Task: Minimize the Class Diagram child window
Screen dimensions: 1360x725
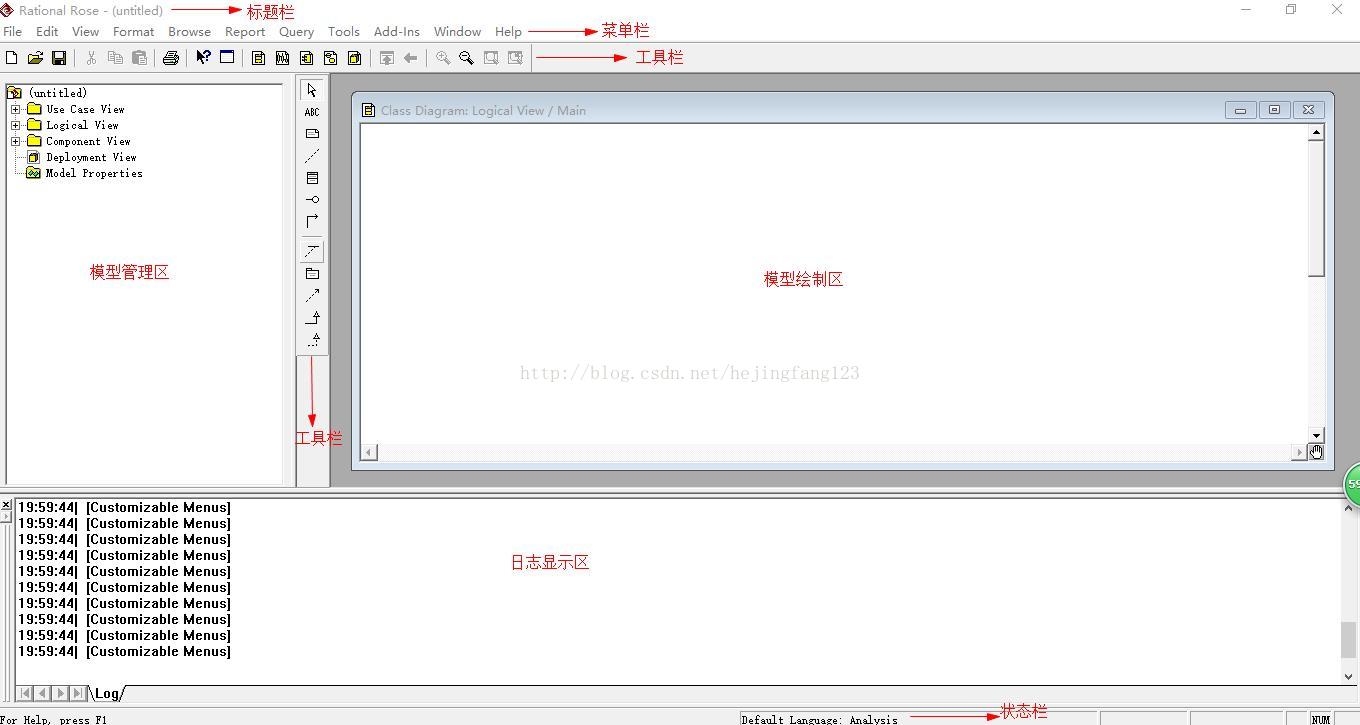Action: click(x=1240, y=110)
